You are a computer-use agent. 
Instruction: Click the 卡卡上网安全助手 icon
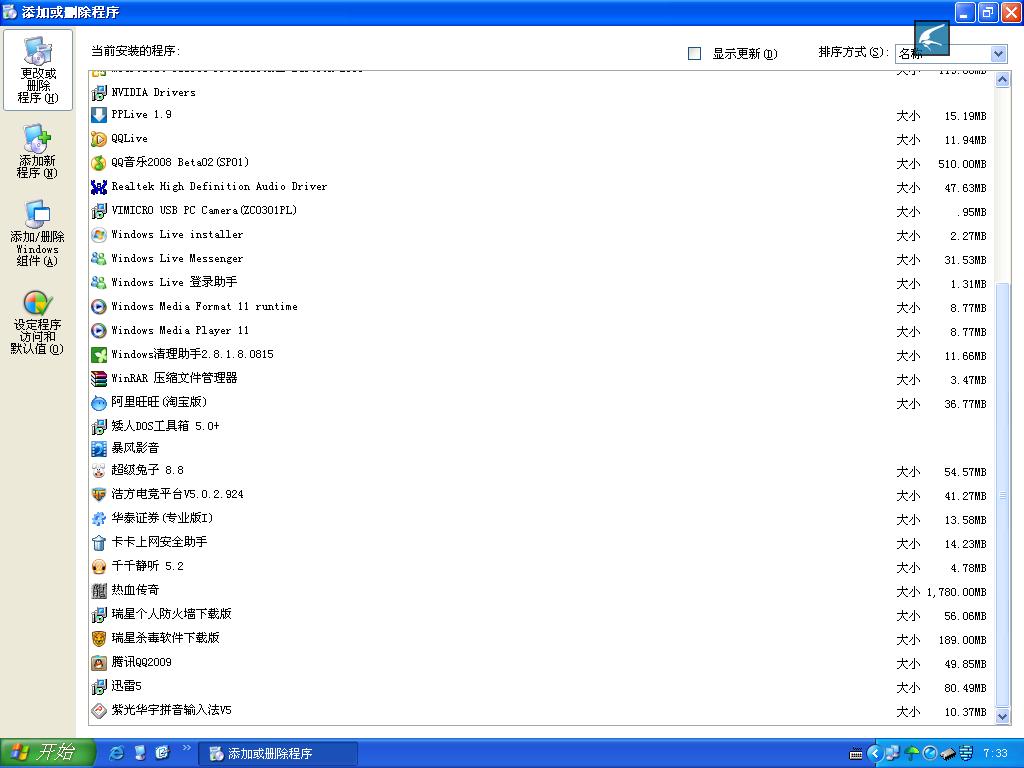99,543
